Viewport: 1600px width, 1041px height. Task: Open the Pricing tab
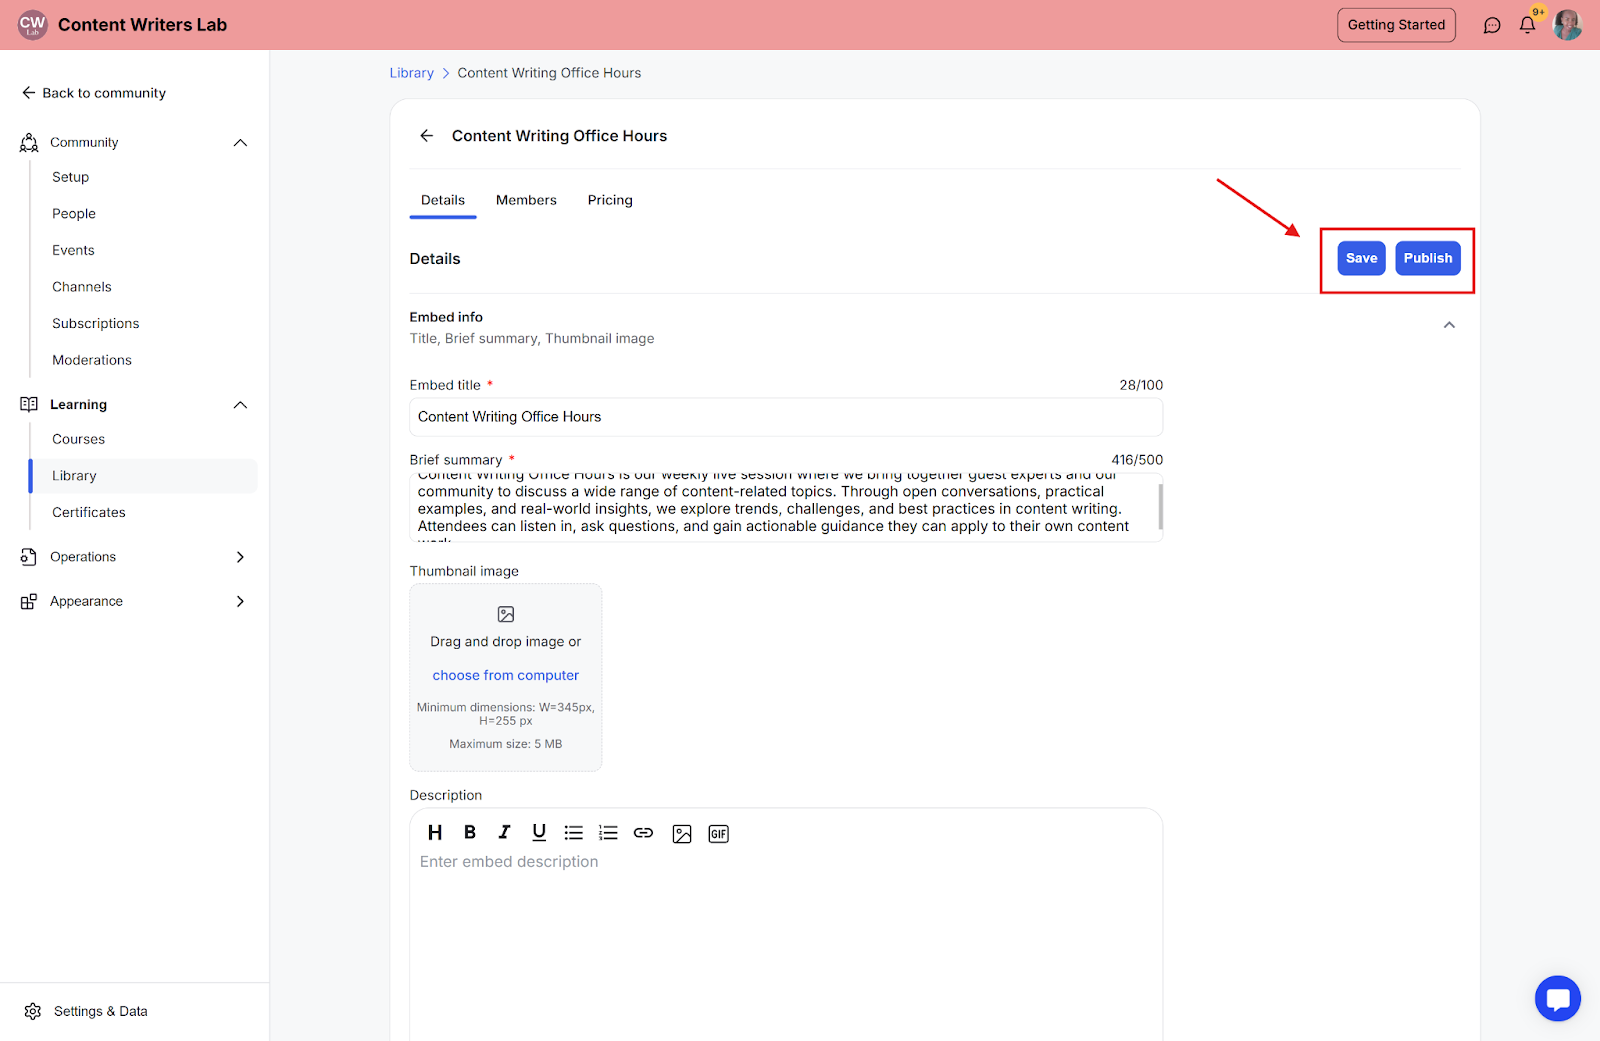point(610,200)
